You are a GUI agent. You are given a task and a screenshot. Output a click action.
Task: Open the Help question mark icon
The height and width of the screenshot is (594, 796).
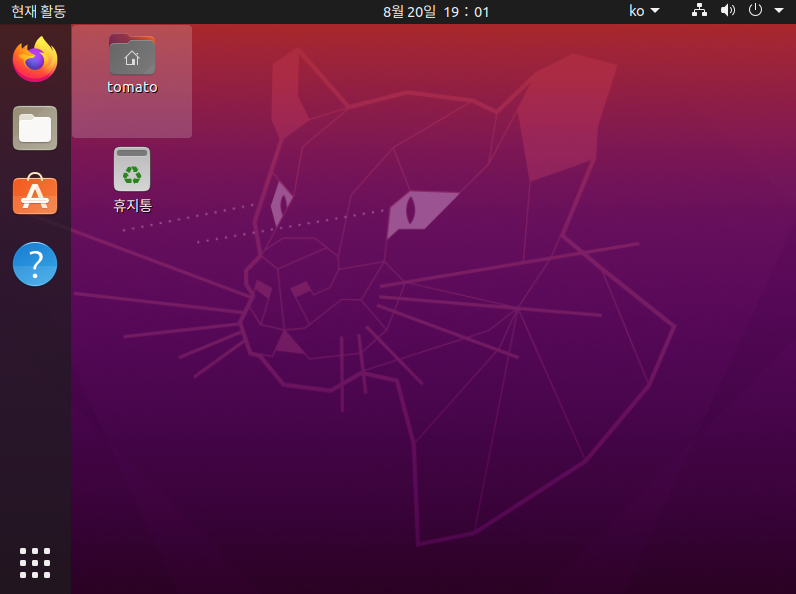click(35, 264)
